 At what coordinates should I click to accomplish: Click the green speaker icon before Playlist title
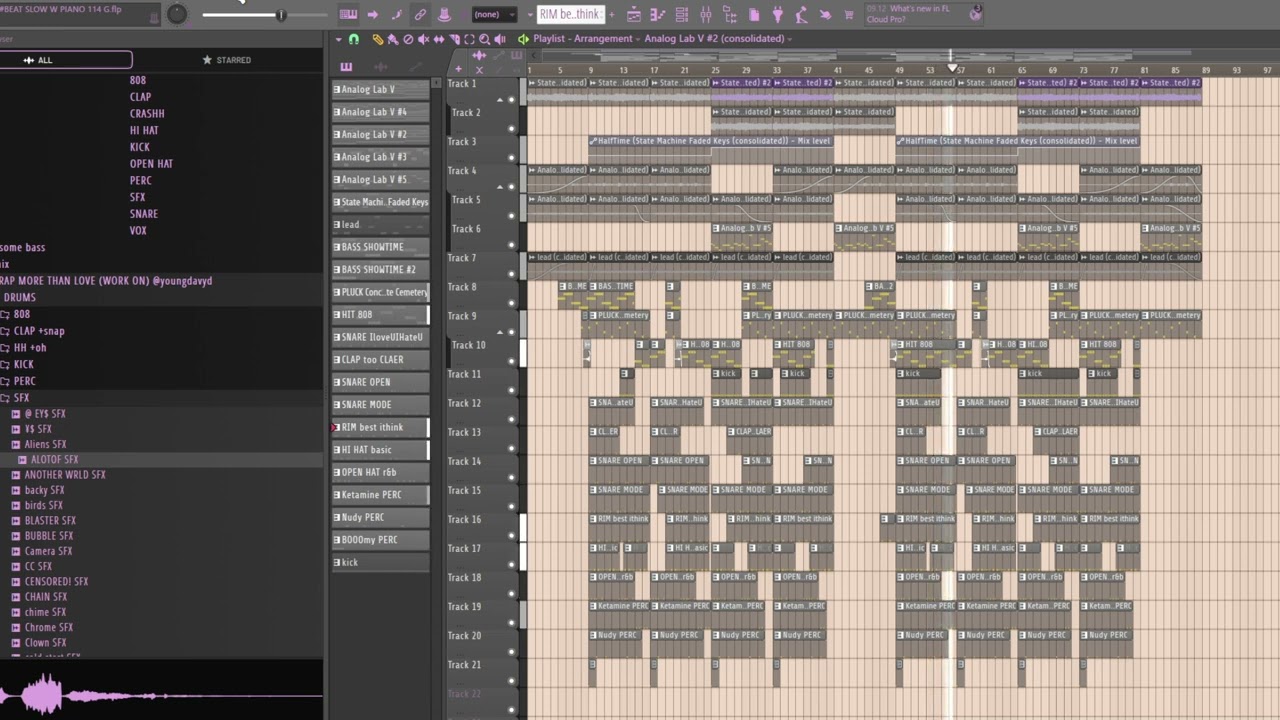coord(523,39)
